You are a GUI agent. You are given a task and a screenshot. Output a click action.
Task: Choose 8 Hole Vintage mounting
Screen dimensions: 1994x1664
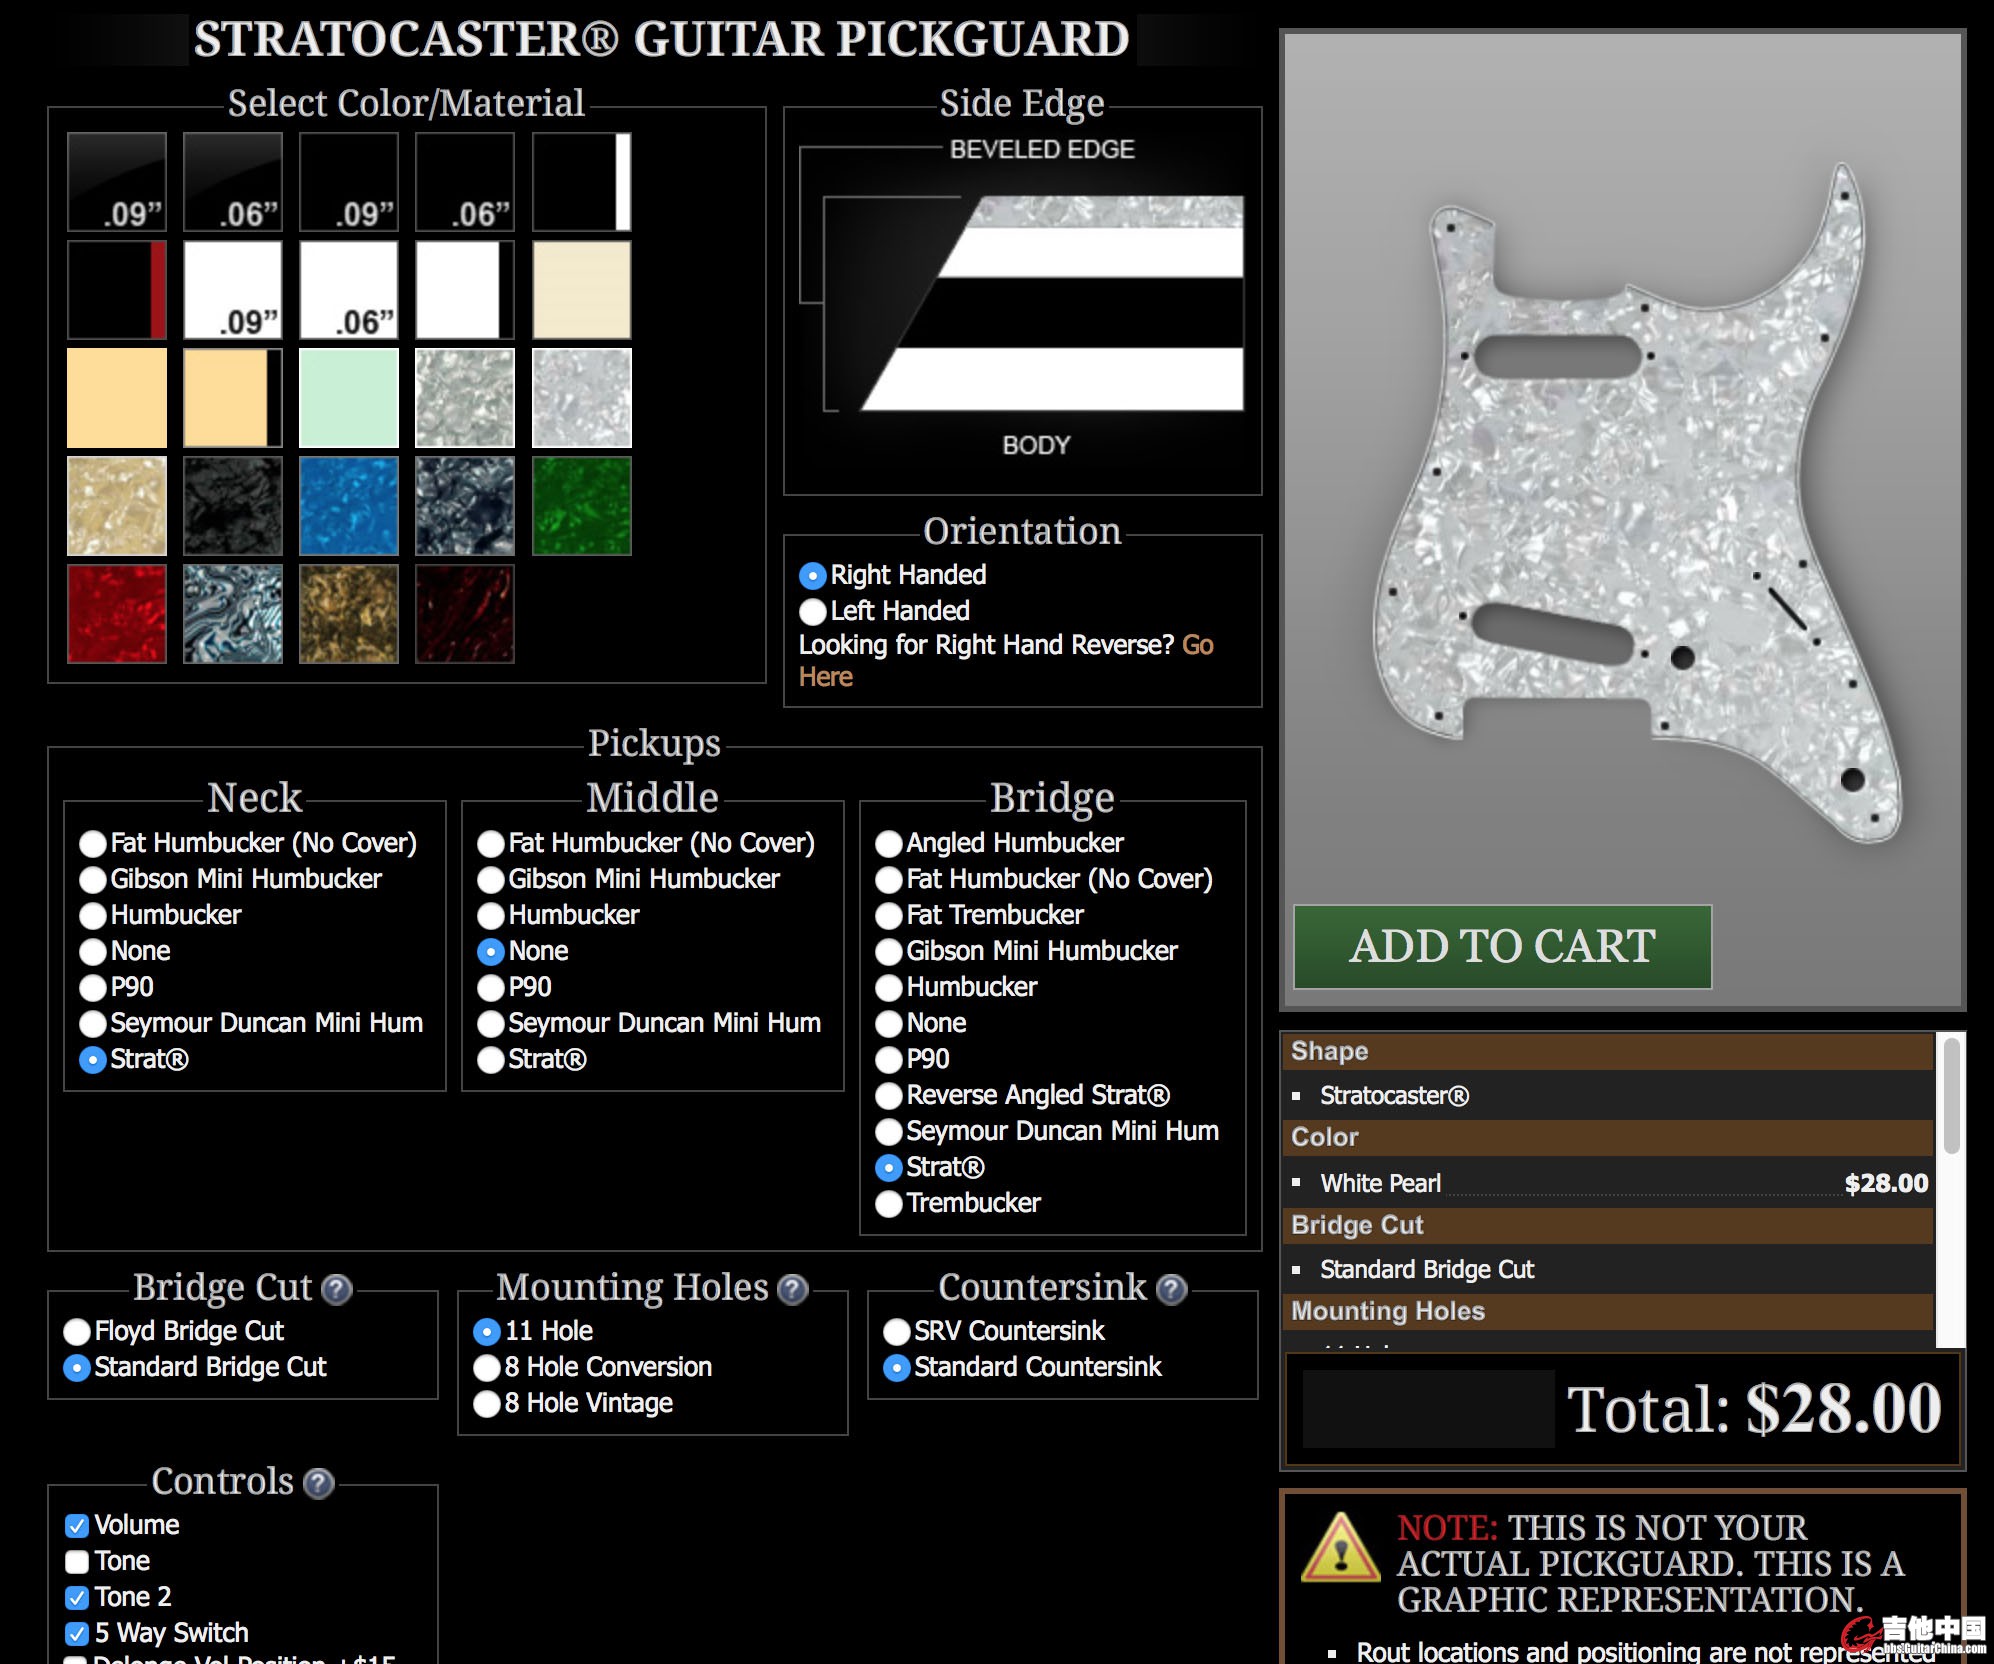[487, 1404]
